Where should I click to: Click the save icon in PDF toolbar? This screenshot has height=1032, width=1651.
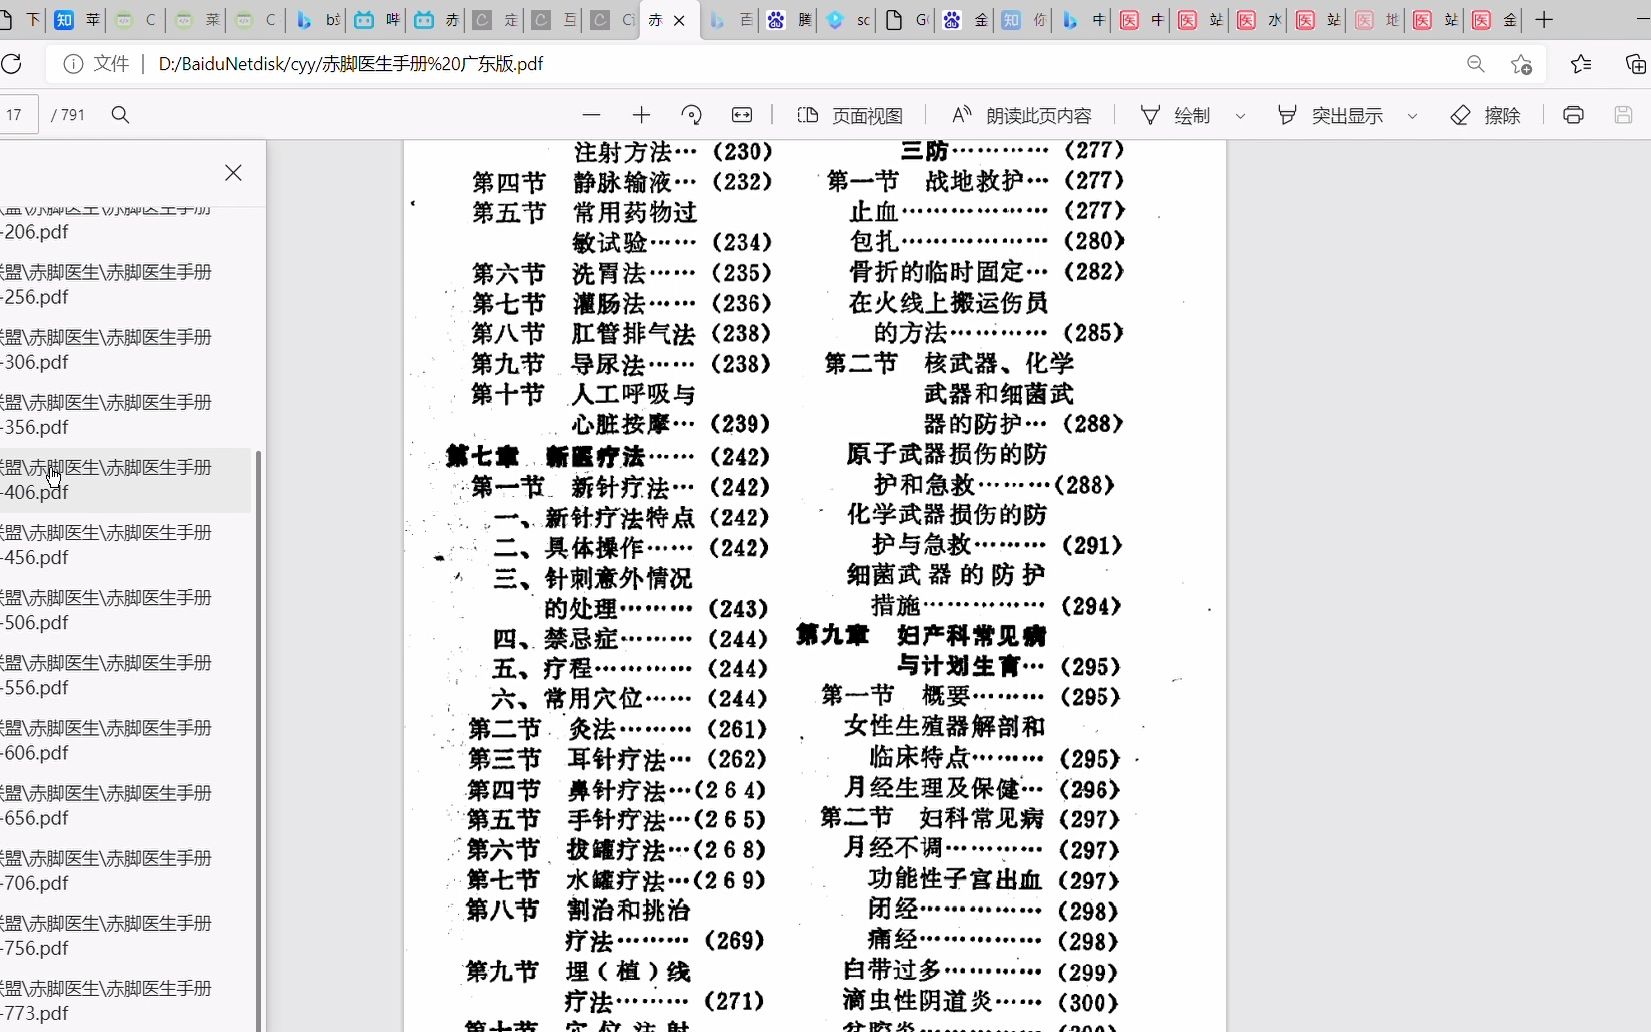coord(1623,115)
